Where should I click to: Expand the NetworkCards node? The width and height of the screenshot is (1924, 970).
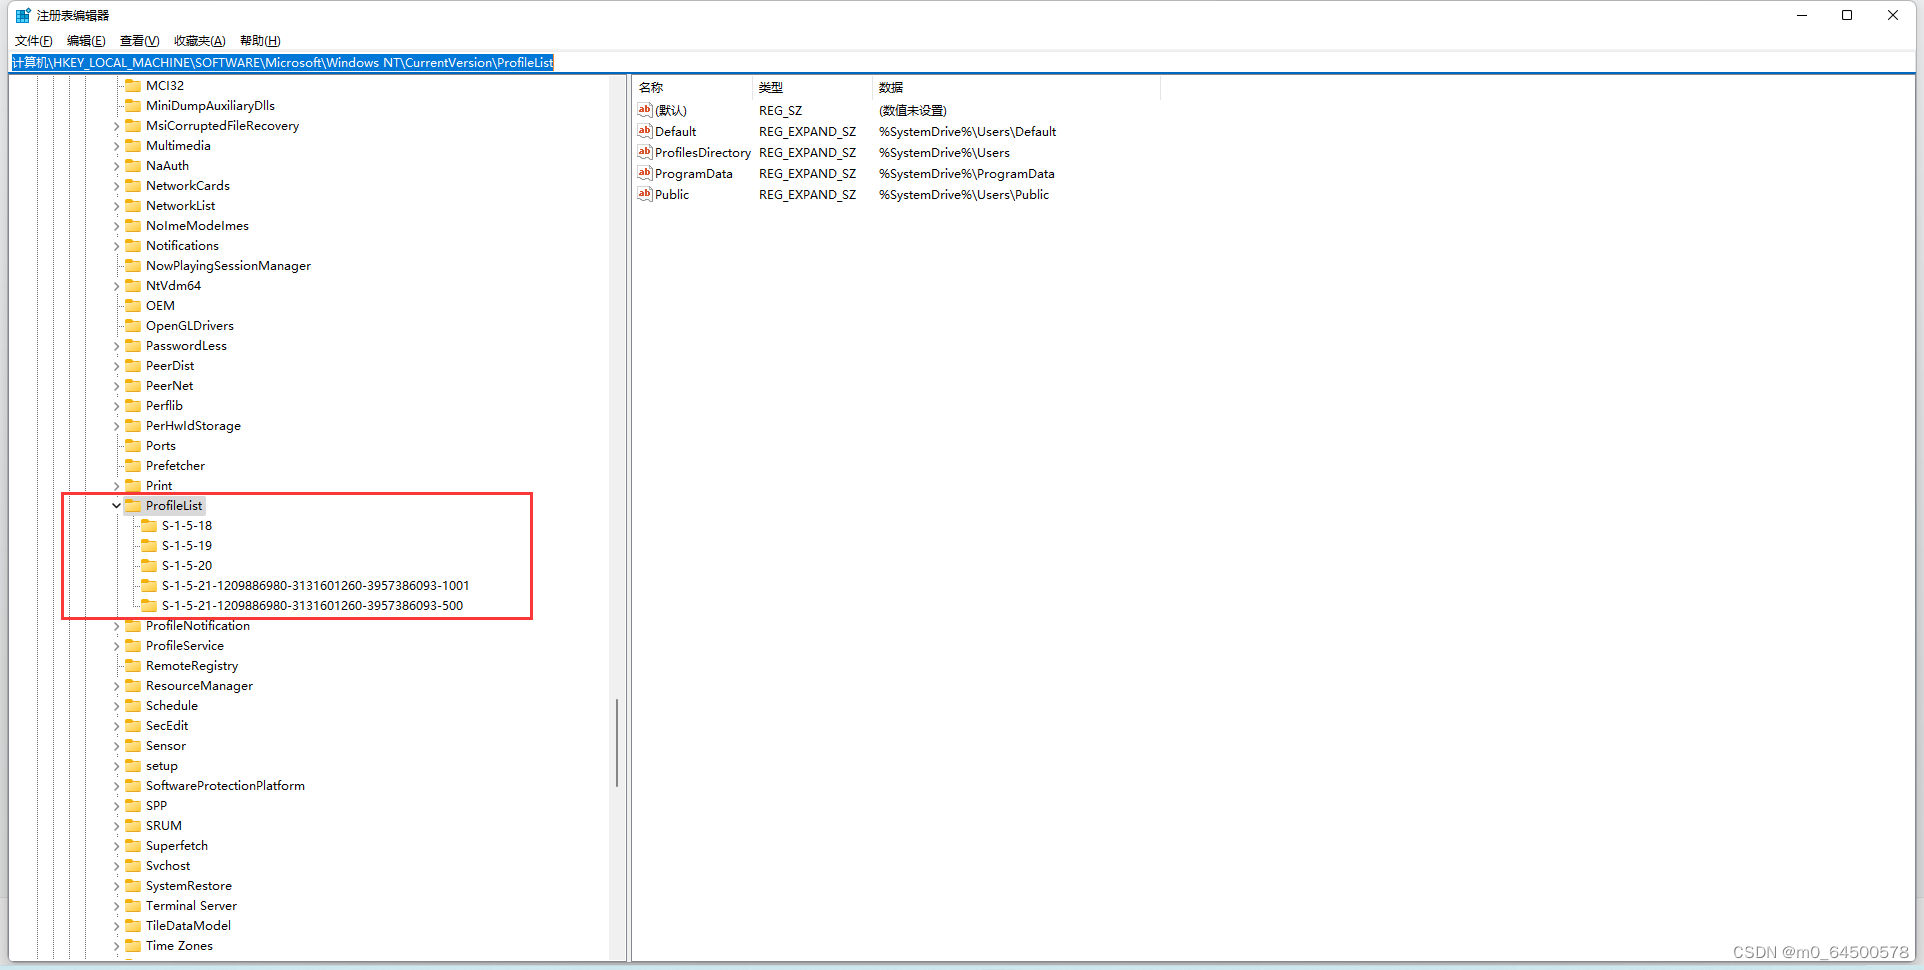tap(116, 185)
